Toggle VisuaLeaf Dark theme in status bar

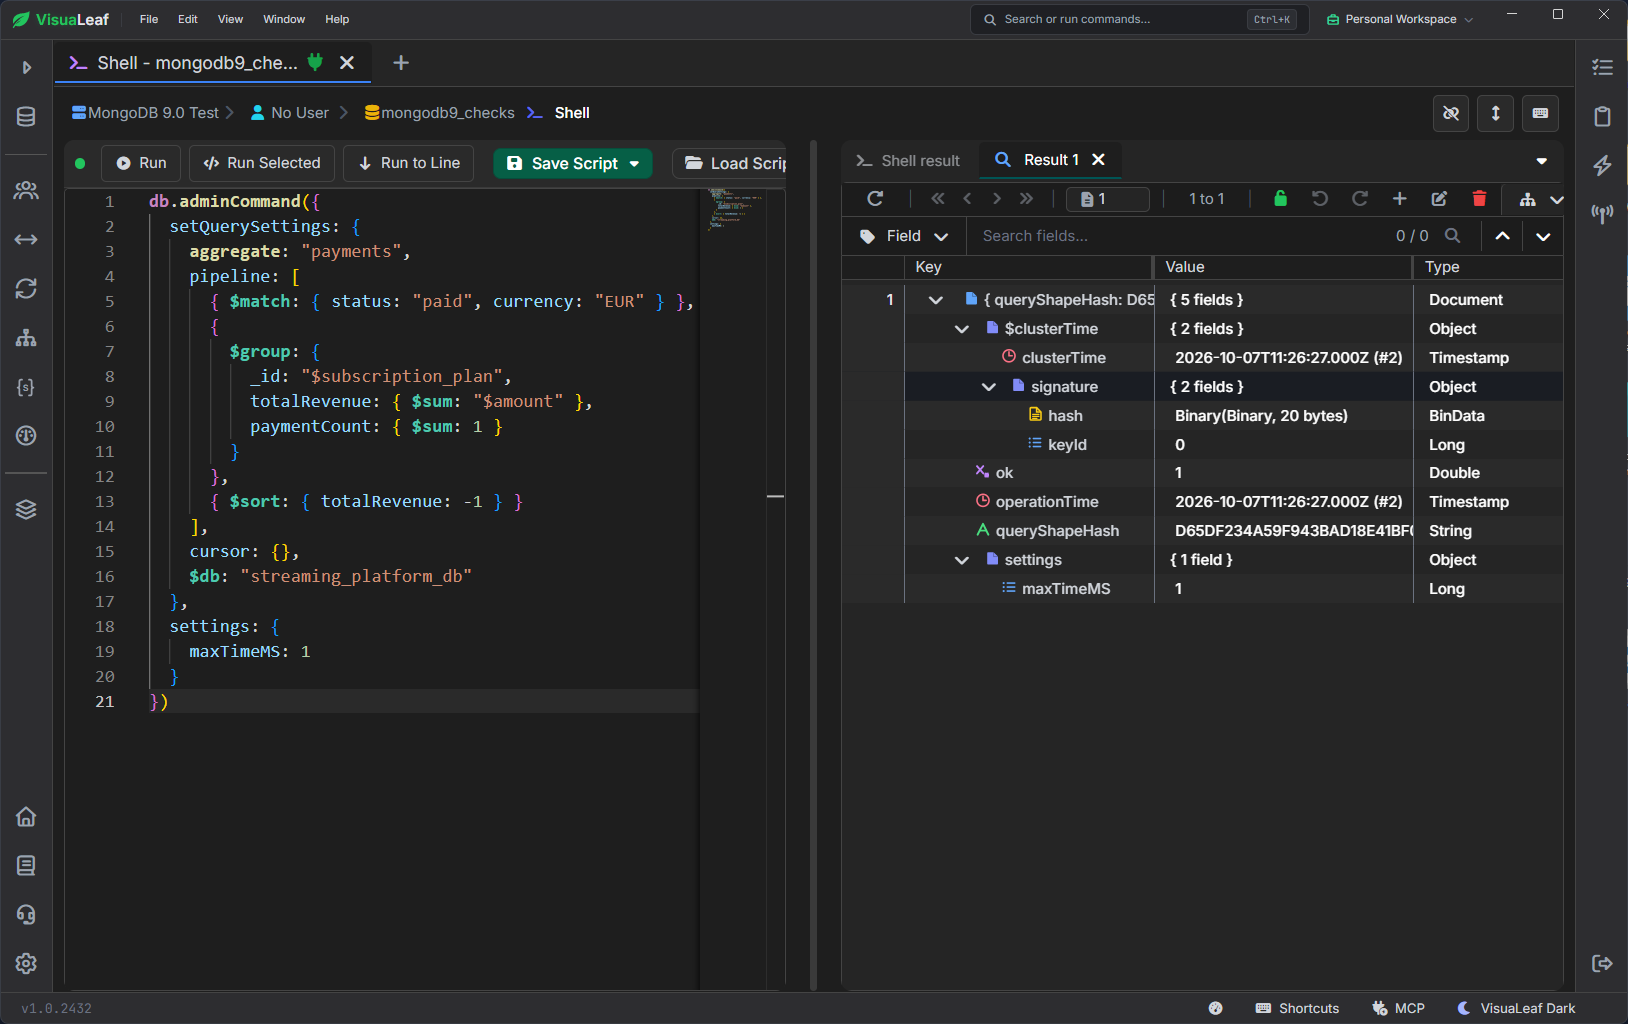click(1516, 1008)
